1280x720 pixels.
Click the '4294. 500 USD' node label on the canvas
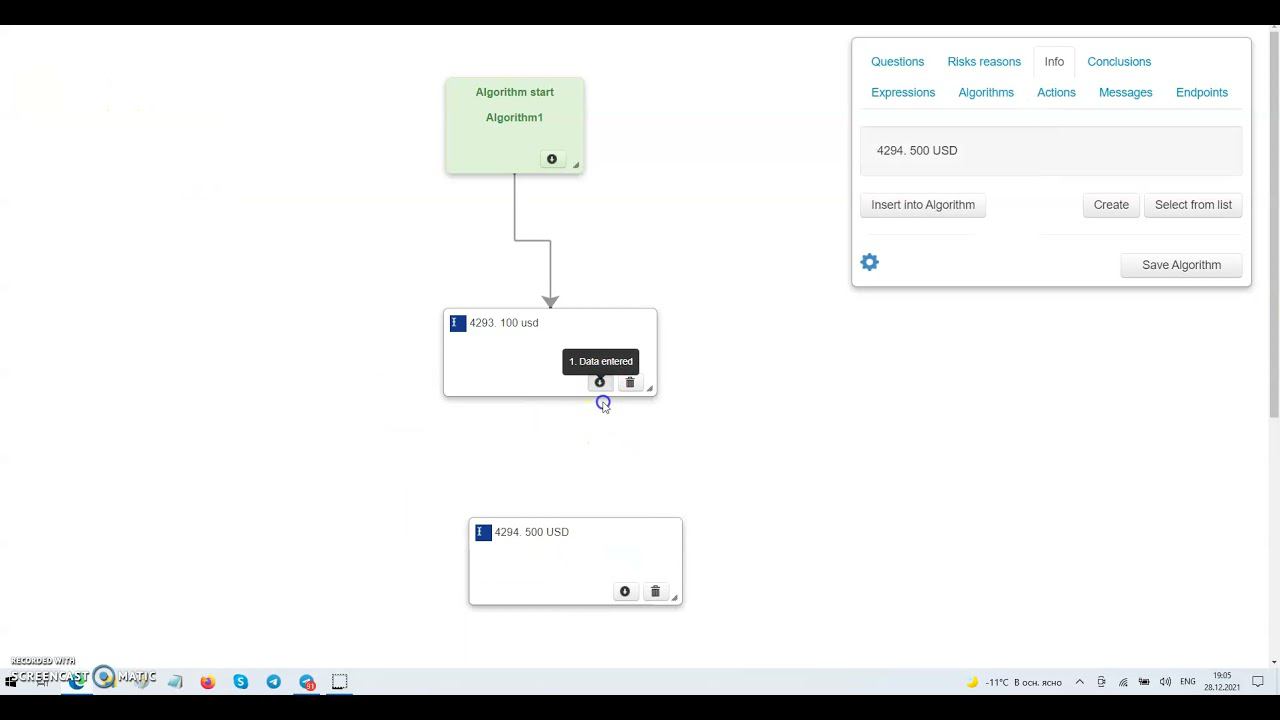pos(532,532)
